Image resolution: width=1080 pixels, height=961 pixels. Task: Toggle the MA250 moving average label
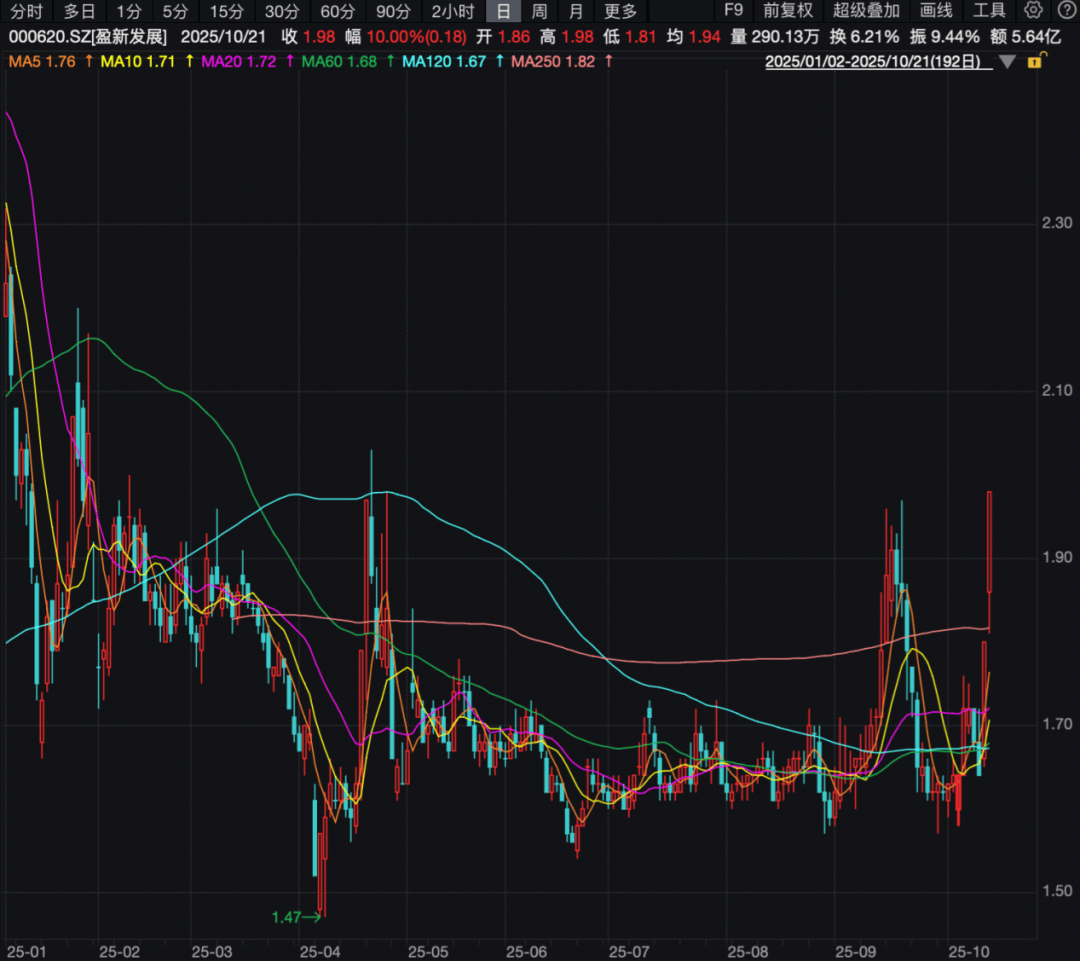coord(553,61)
